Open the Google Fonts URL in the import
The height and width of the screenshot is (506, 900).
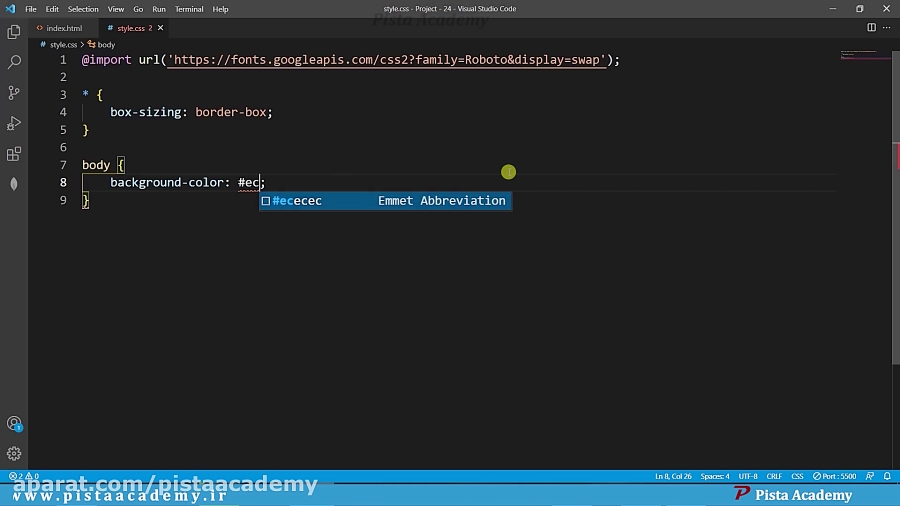tap(386, 60)
